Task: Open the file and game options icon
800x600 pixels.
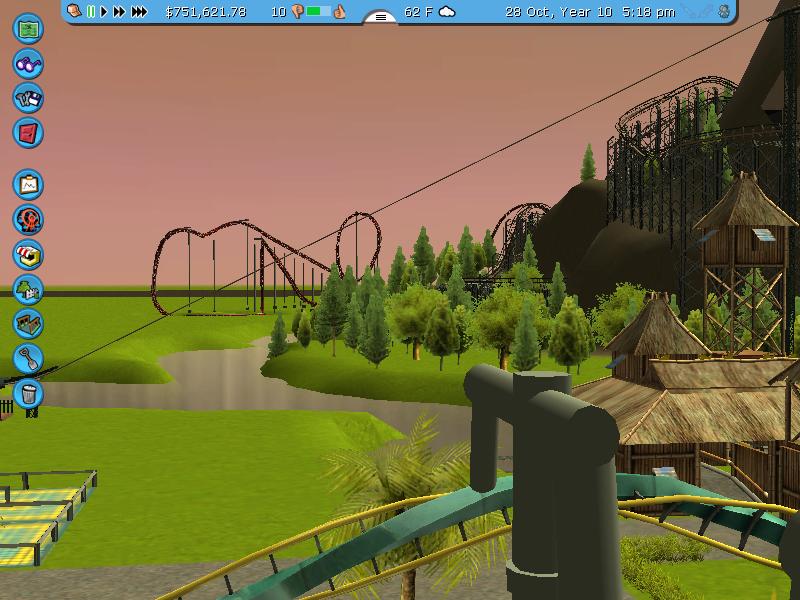Action: click(28, 98)
